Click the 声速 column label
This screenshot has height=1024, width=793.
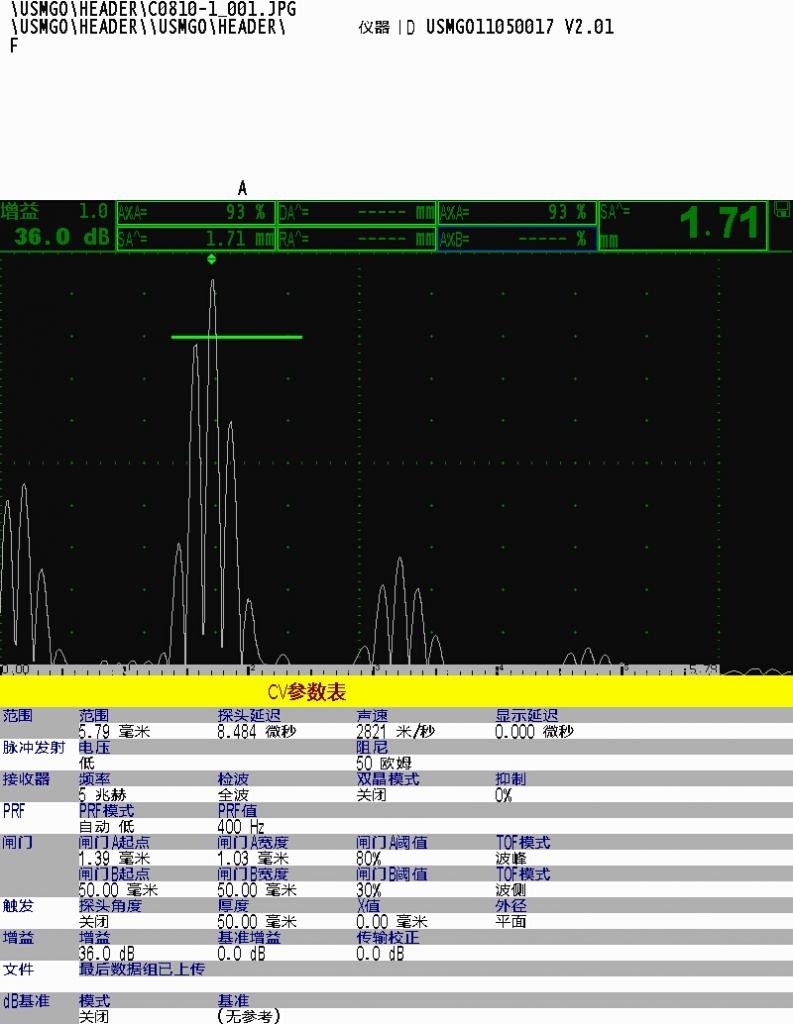click(x=372, y=715)
